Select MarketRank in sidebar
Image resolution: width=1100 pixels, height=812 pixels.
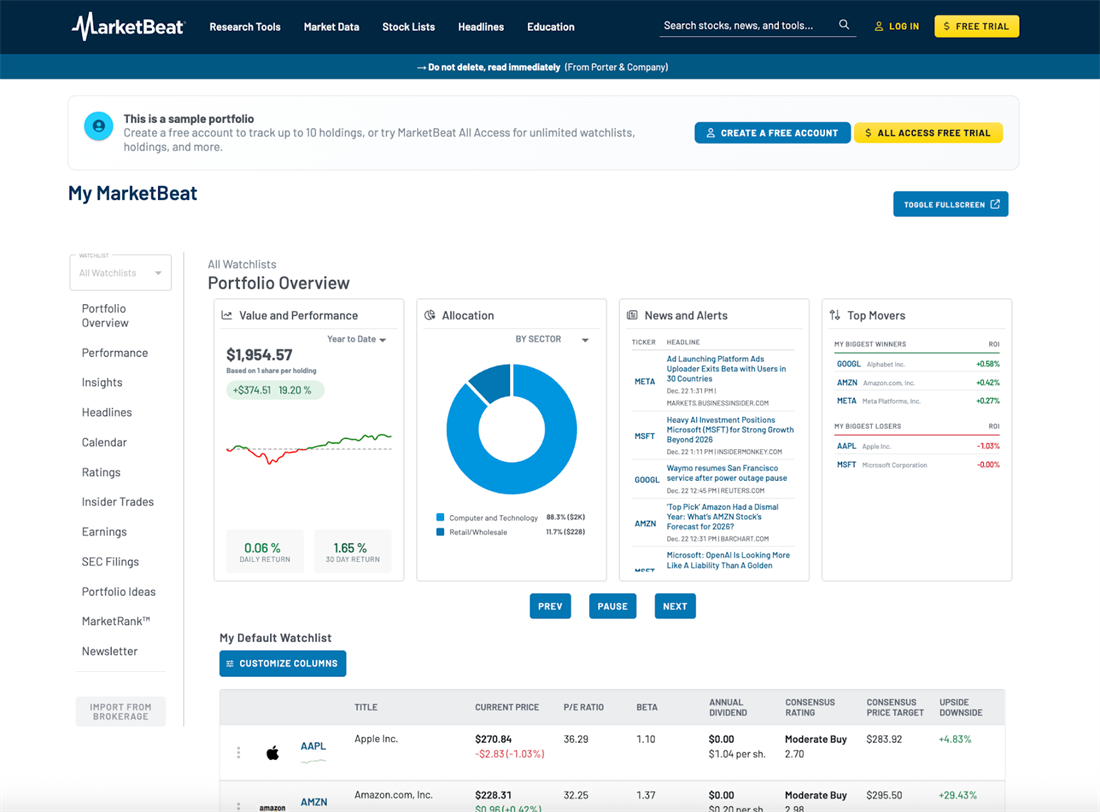click(116, 621)
